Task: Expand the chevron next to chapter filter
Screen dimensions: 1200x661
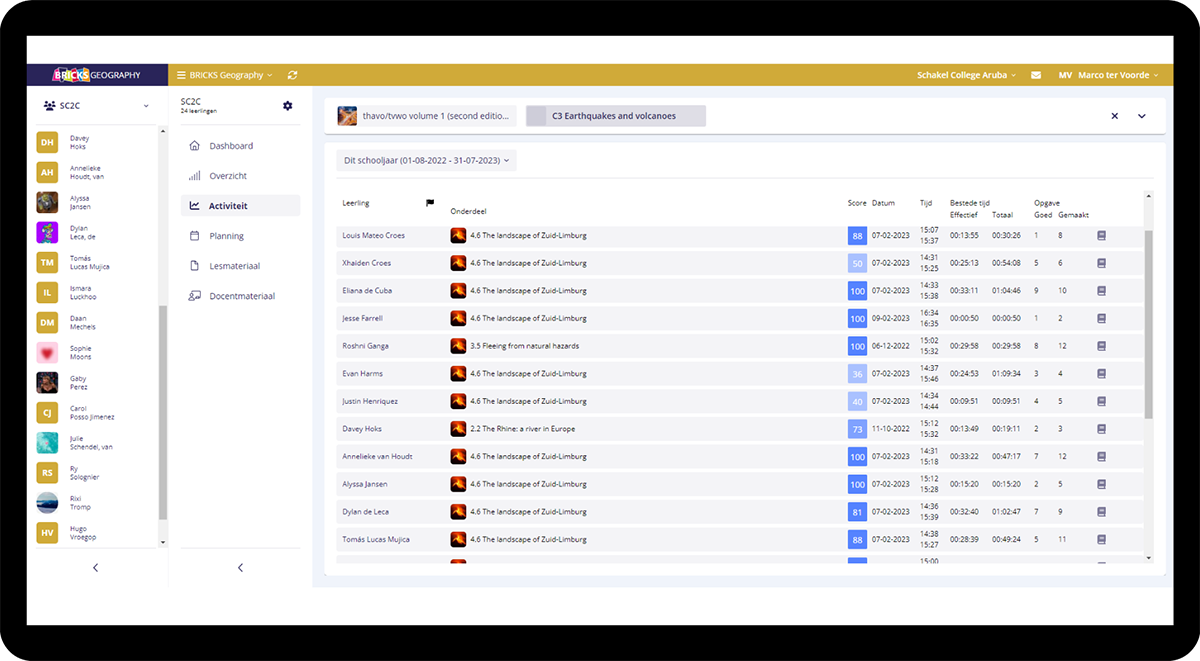Action: click(1141, 116)
